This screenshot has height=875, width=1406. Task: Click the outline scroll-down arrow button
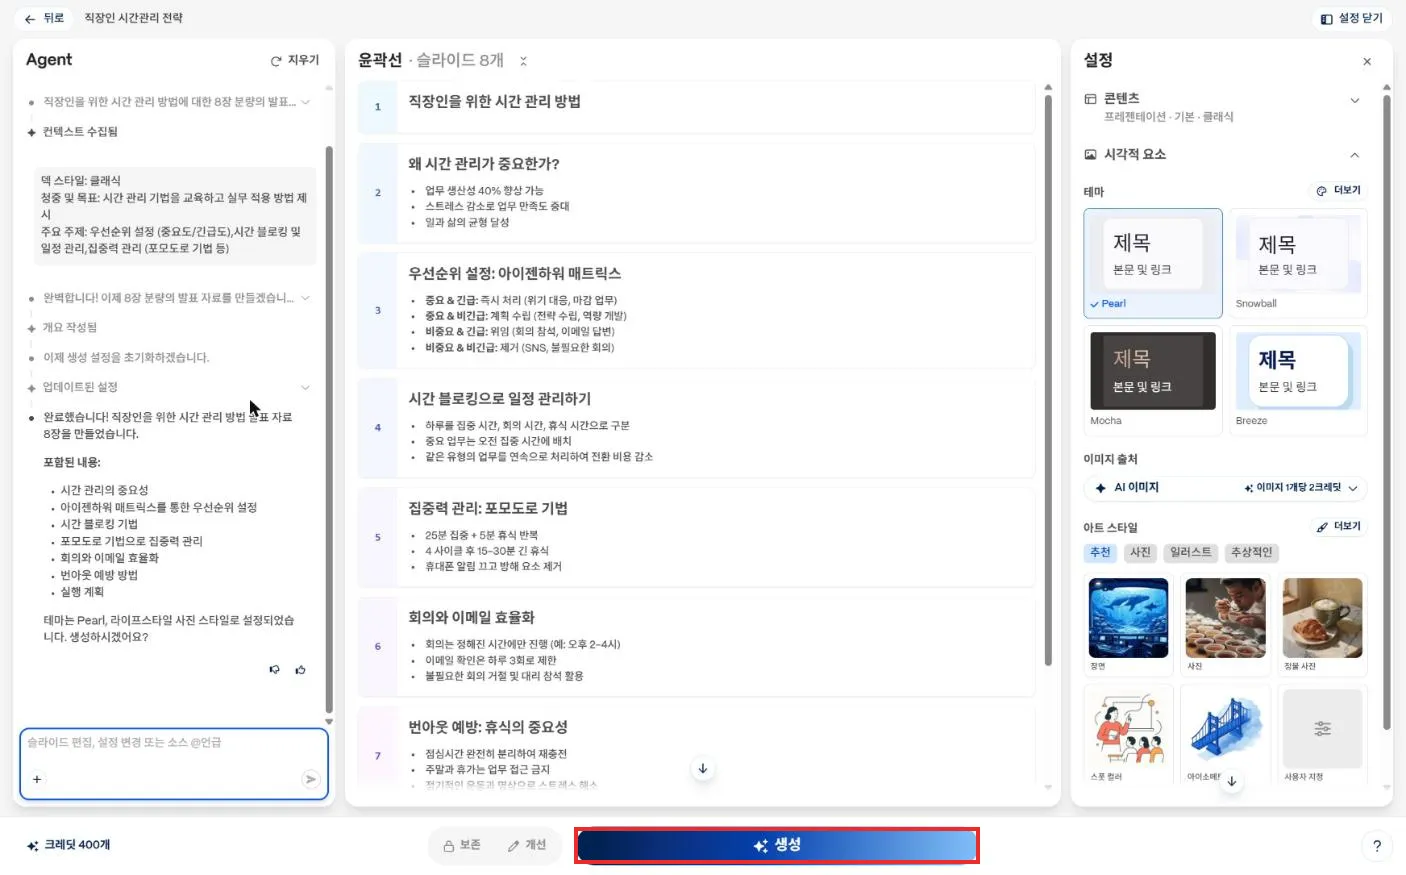[x=703, y=768]
